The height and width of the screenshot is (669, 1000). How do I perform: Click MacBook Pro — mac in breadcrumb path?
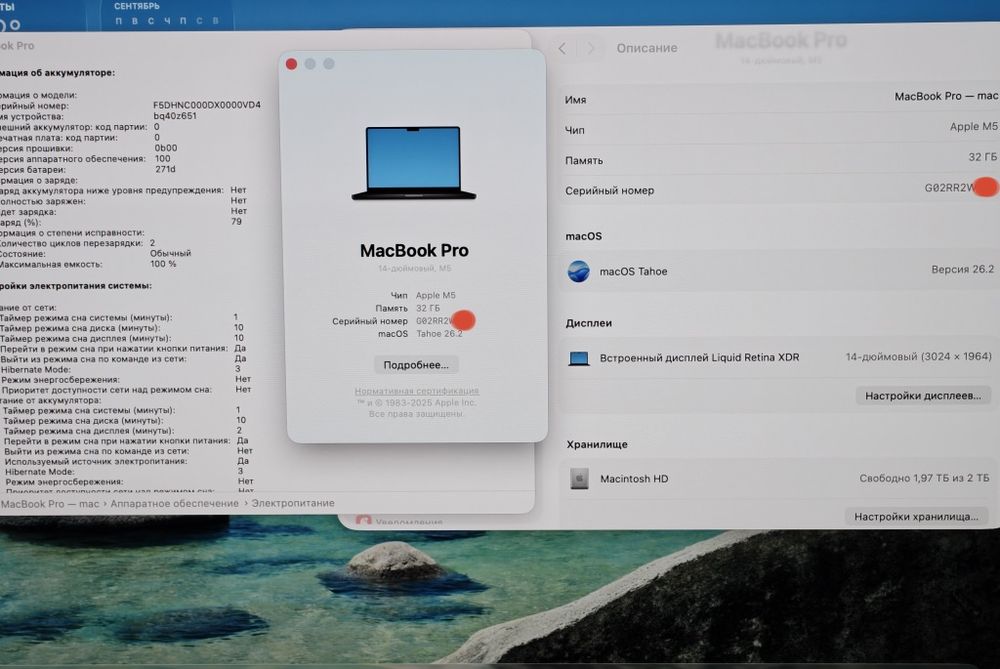50,504
